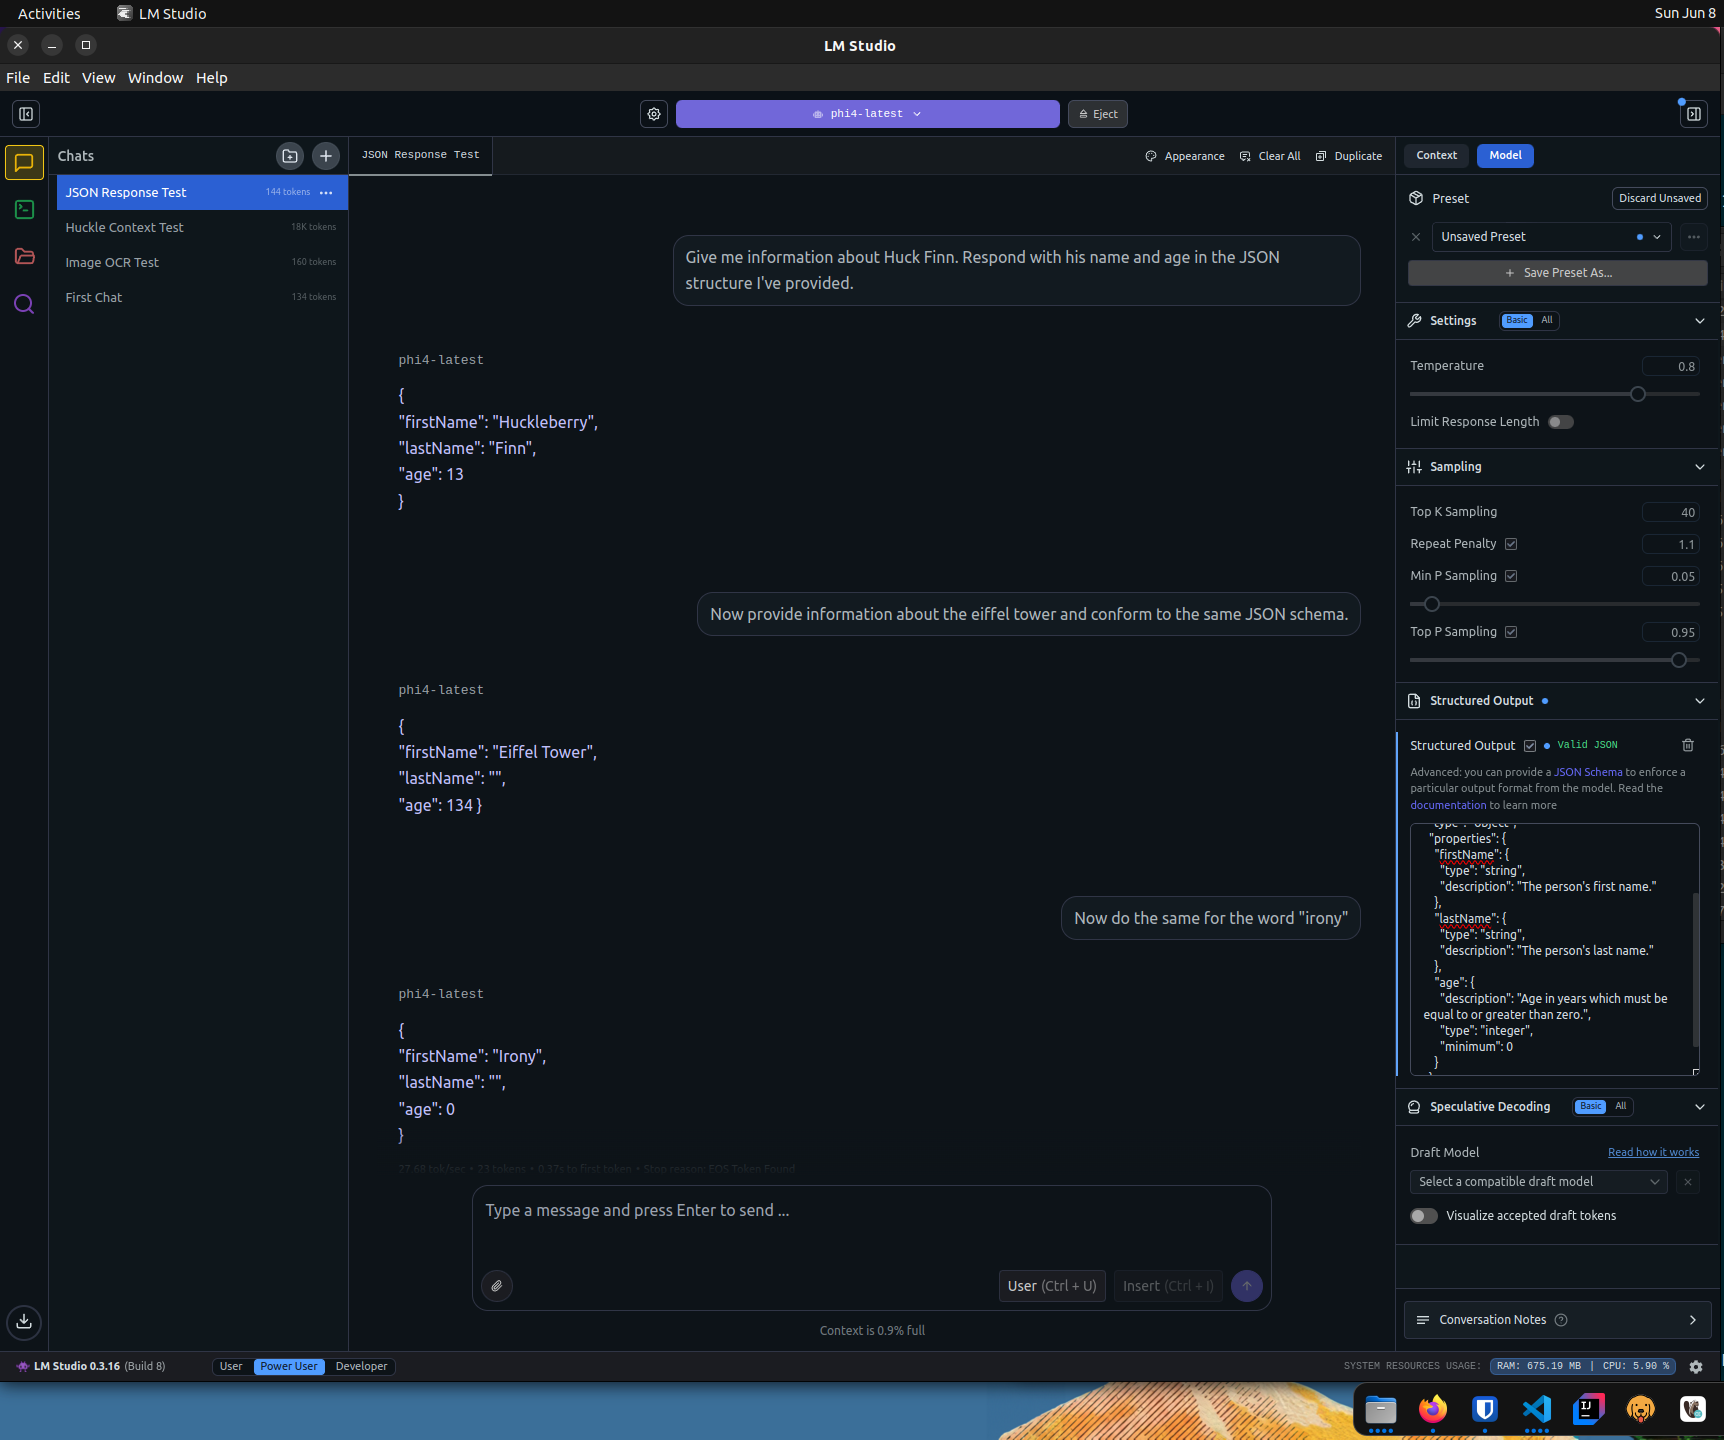The height and width of the screenshot is (1440, 1724).
Task: Open the phi4-latest model selector dropdown
Action: [866, 113]
